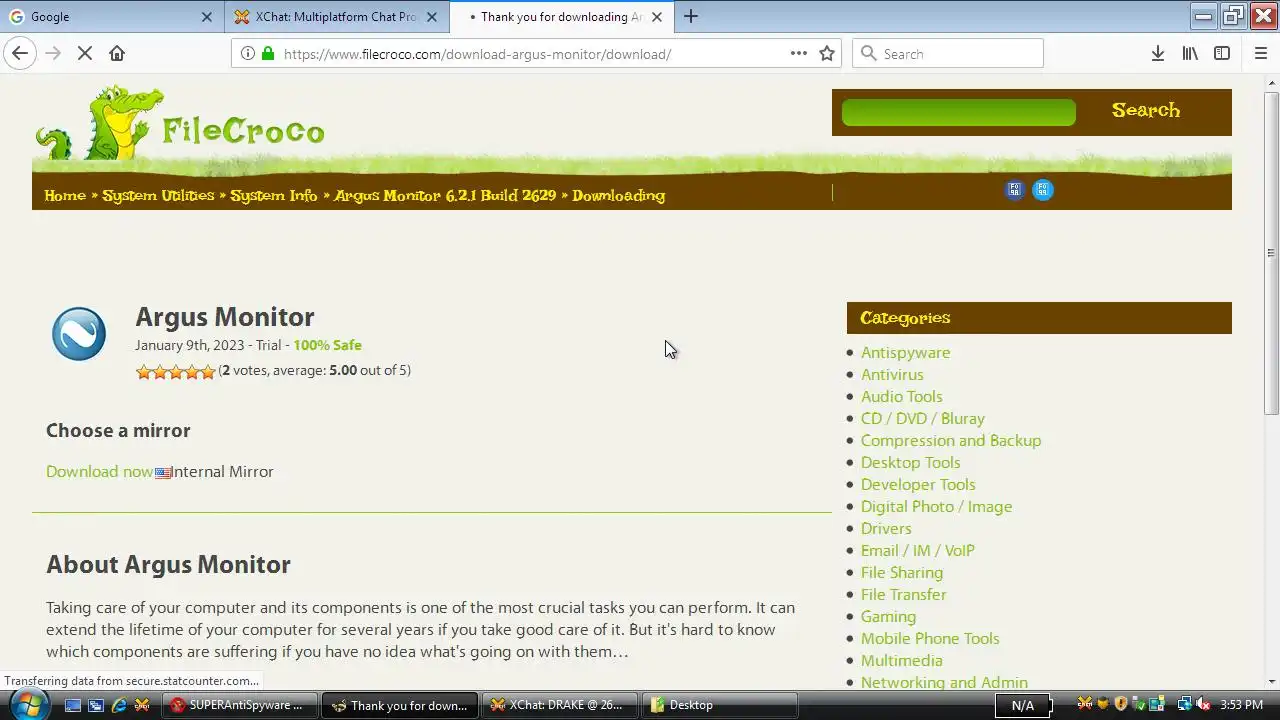Open the Compression and Backup category
This screenshot has width=1280, height=720.
[951, 440]
